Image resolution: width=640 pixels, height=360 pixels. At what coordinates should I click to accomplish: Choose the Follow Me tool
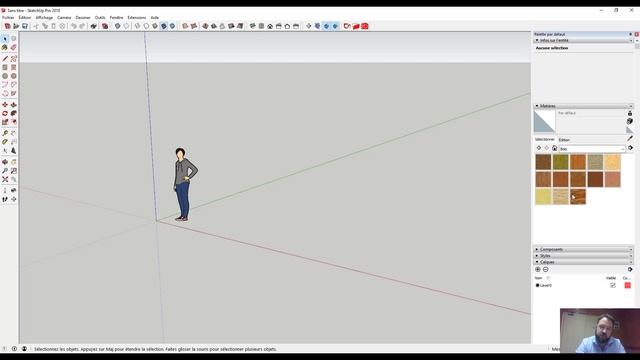[x=13, y=113]
